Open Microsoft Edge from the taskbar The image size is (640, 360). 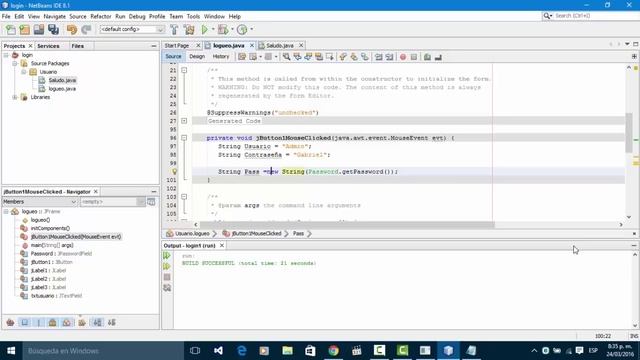(242, 351)
